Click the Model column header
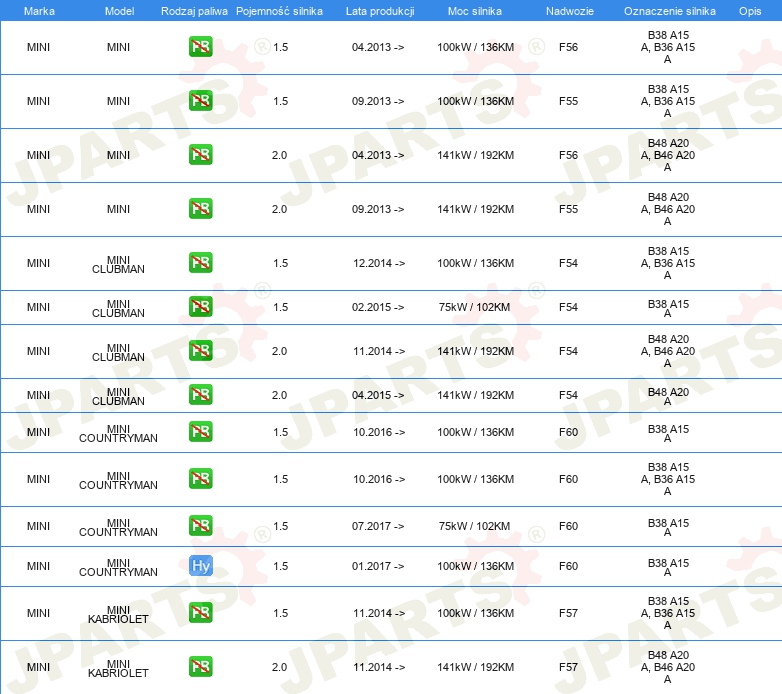The height and width of the screenshot is (694, 782). pyautogui.click(x=119, y=11)
